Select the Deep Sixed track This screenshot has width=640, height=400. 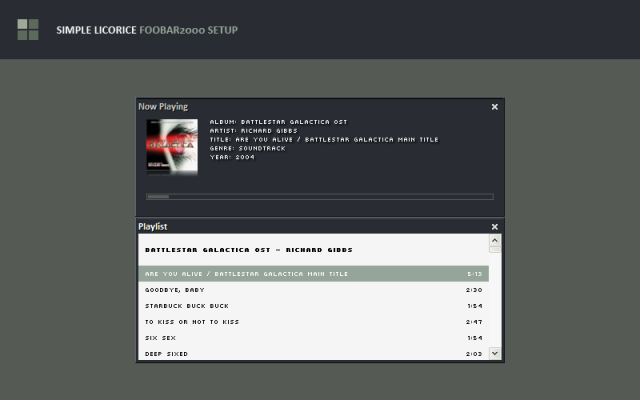(x=313, y=353)
